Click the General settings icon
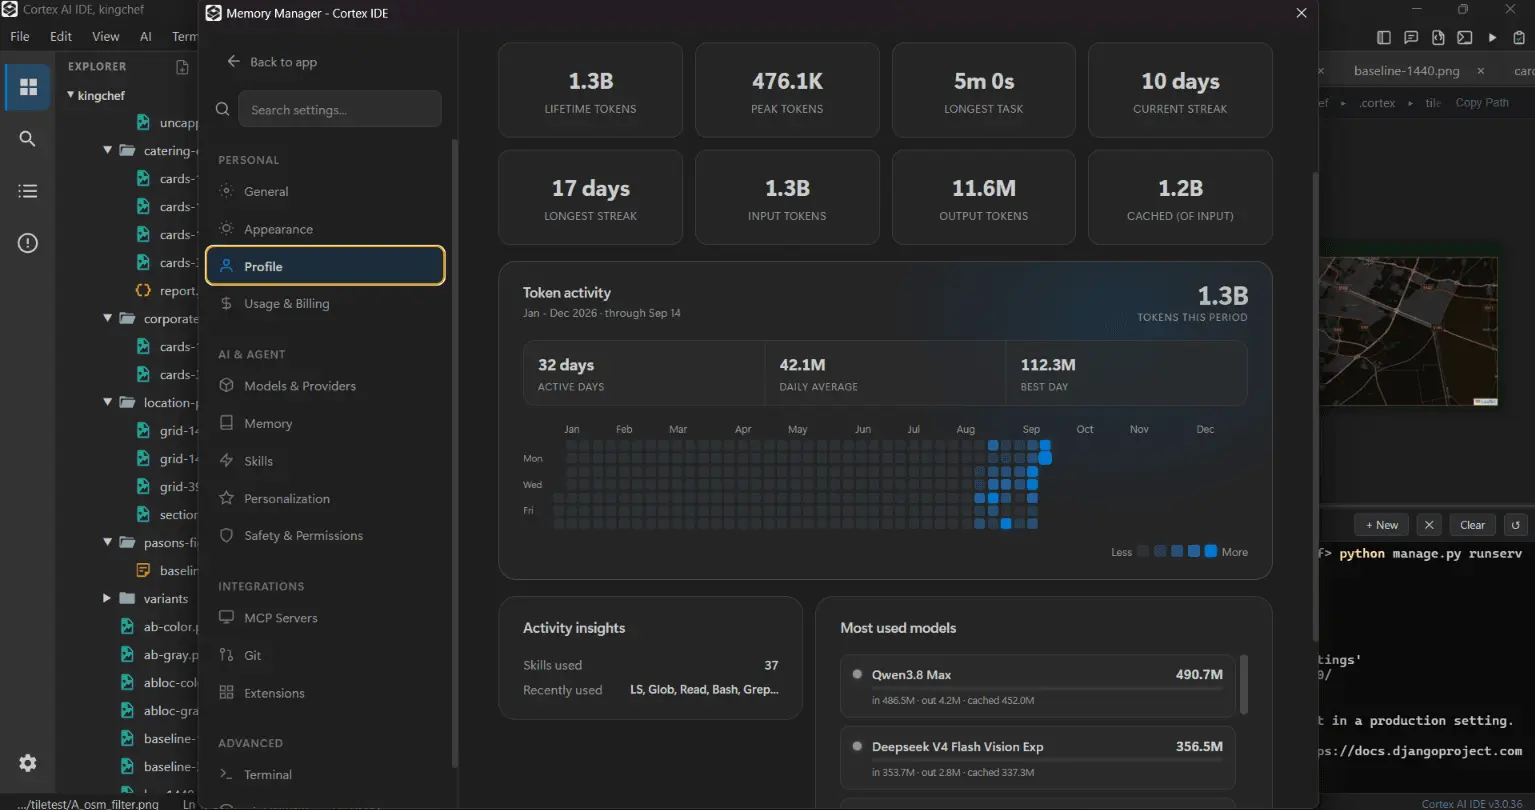1535x810 pixels. click(226, 191)
